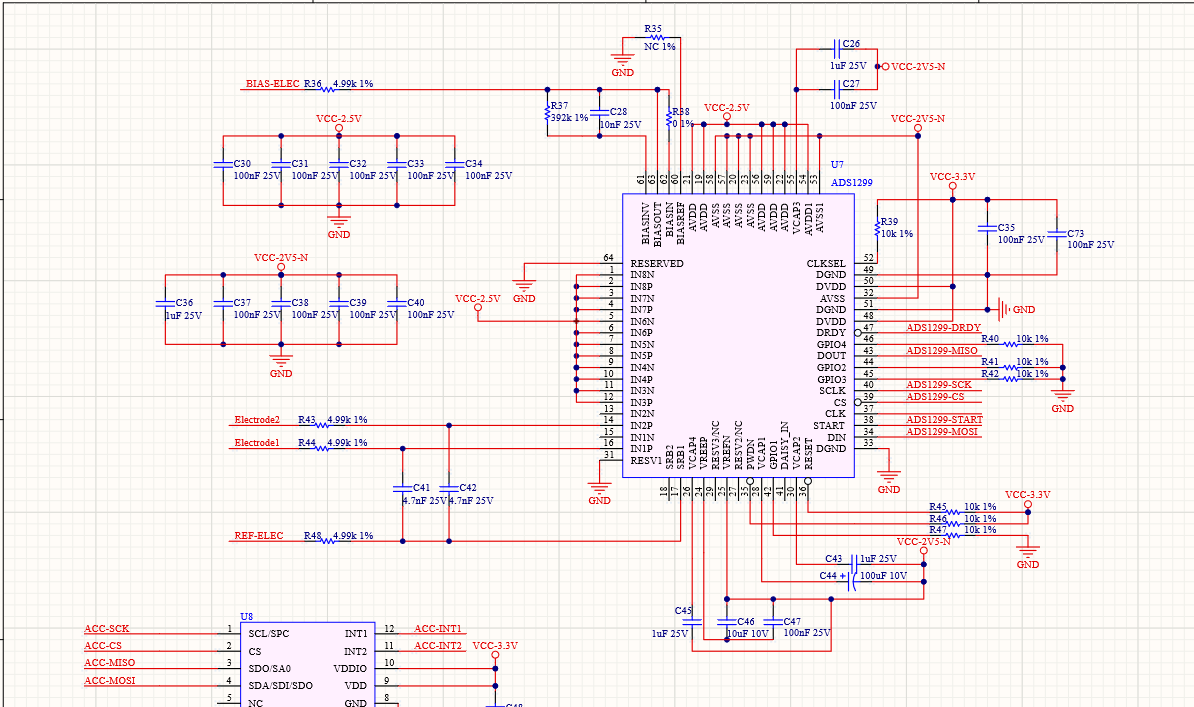Click the GND symbol below R35
This screenshot has width=1194, height=707.
[622, 63]
